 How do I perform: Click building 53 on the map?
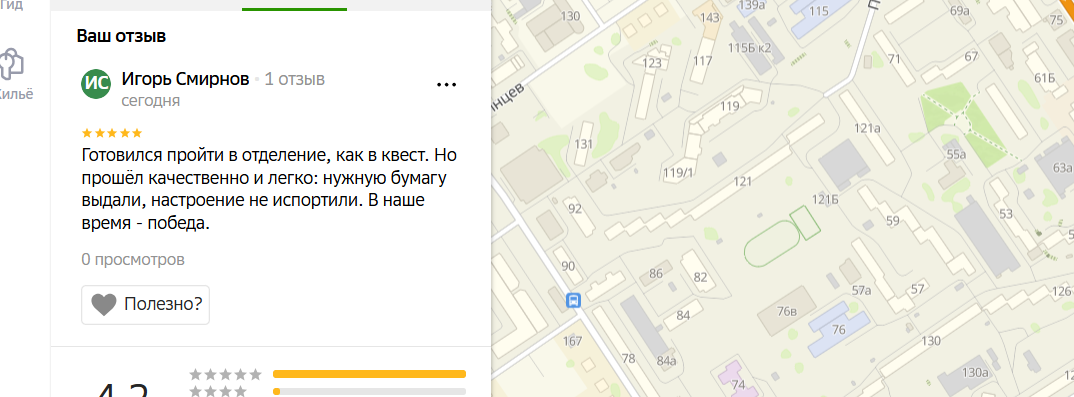[x=1006, y=214]
